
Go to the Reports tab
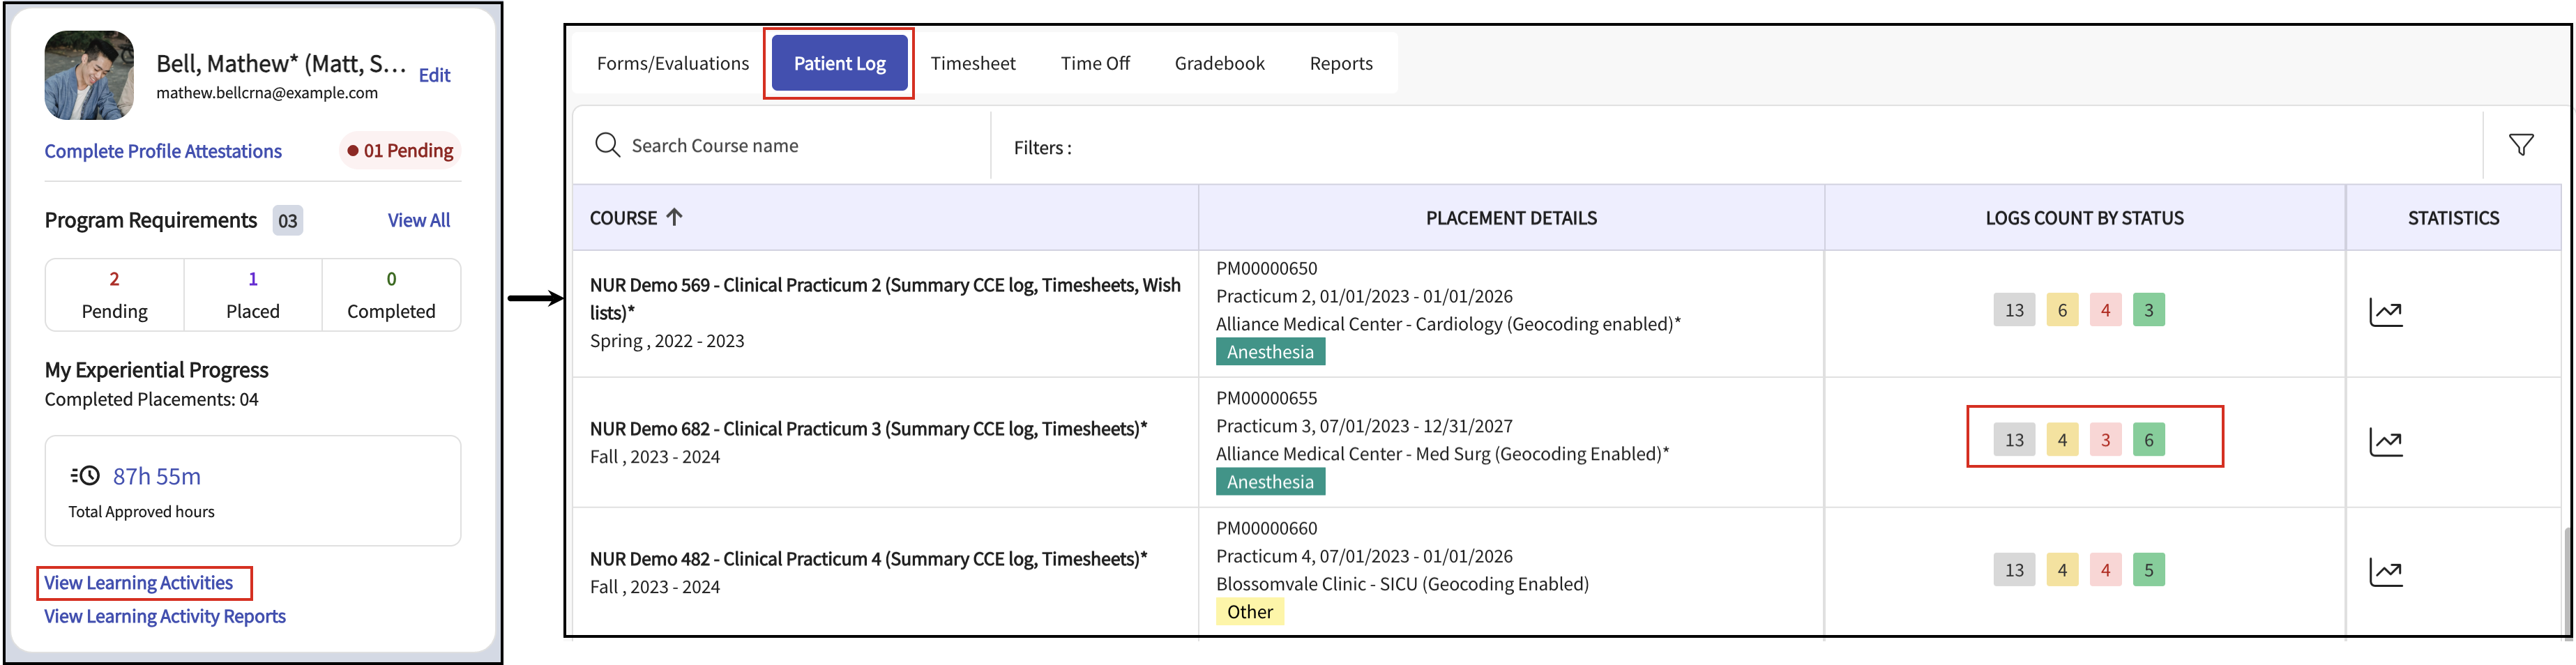point(1340,63)
